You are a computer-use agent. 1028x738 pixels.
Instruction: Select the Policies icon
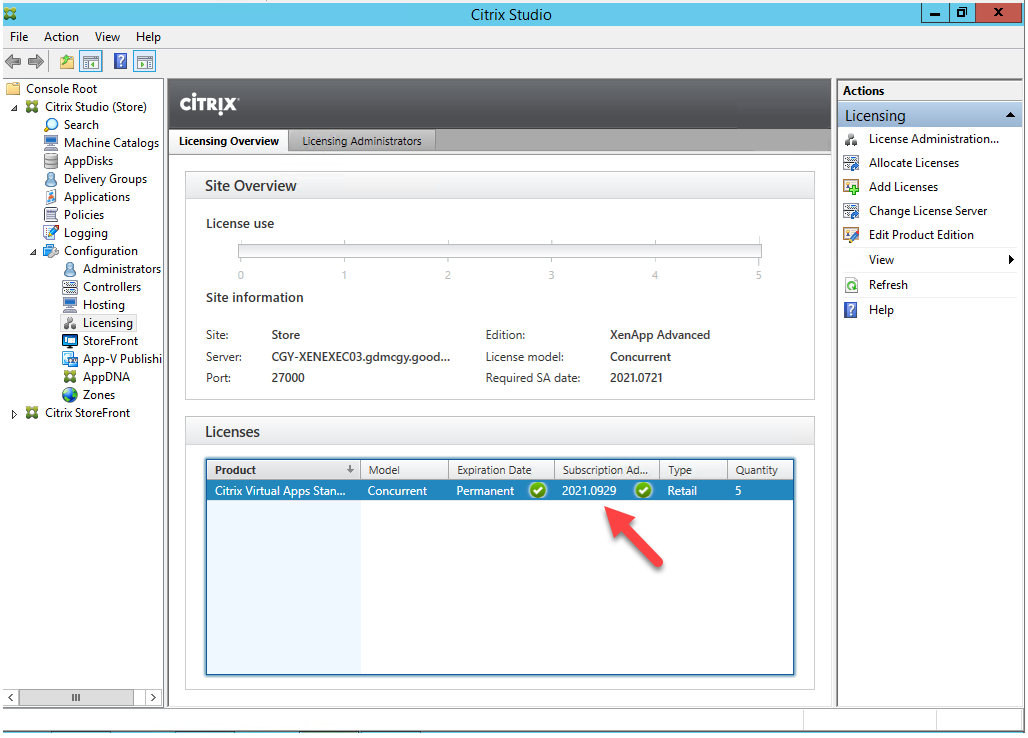click(x=51, y=215)
